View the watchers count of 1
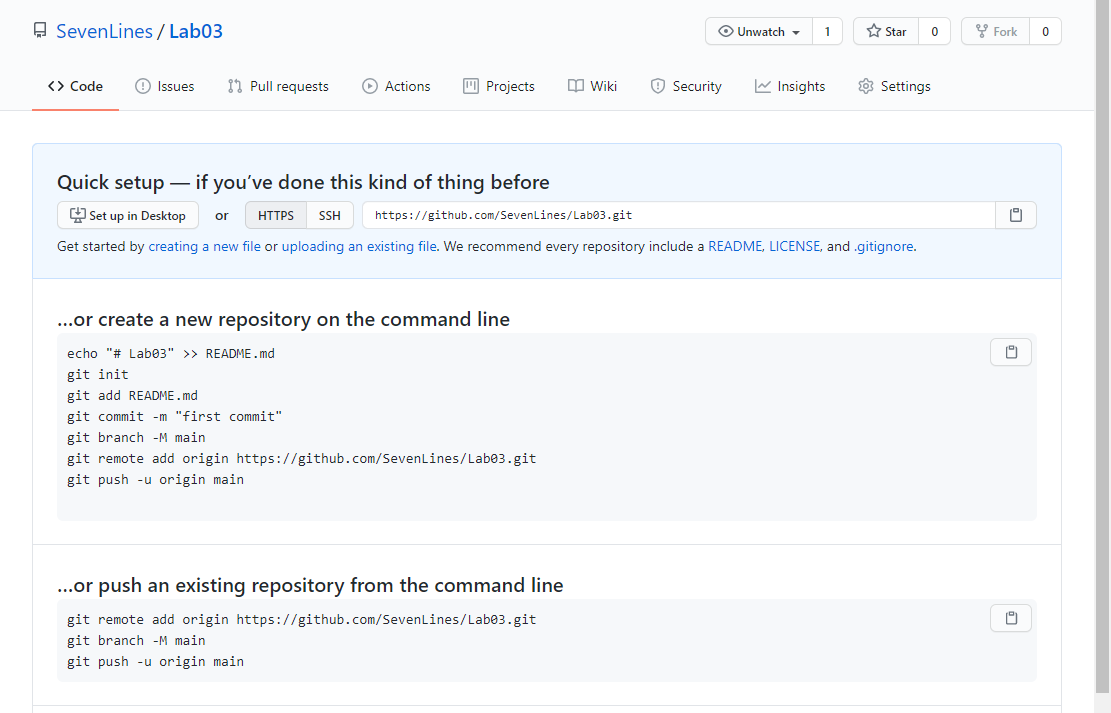 click(827, 31)
